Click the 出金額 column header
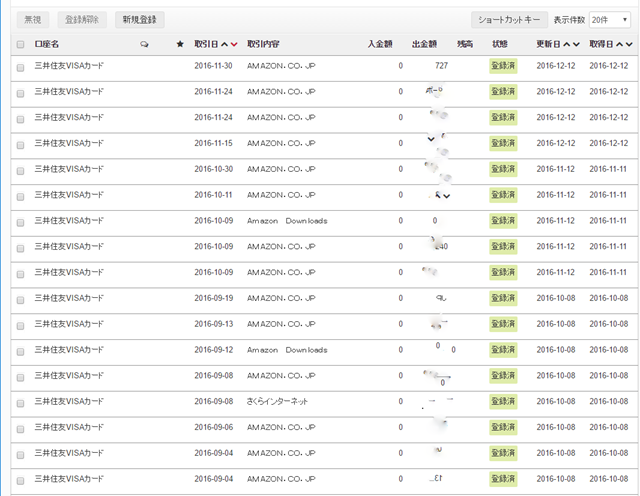Viewport: 640px width, 496px height. [x=424, y=44]
